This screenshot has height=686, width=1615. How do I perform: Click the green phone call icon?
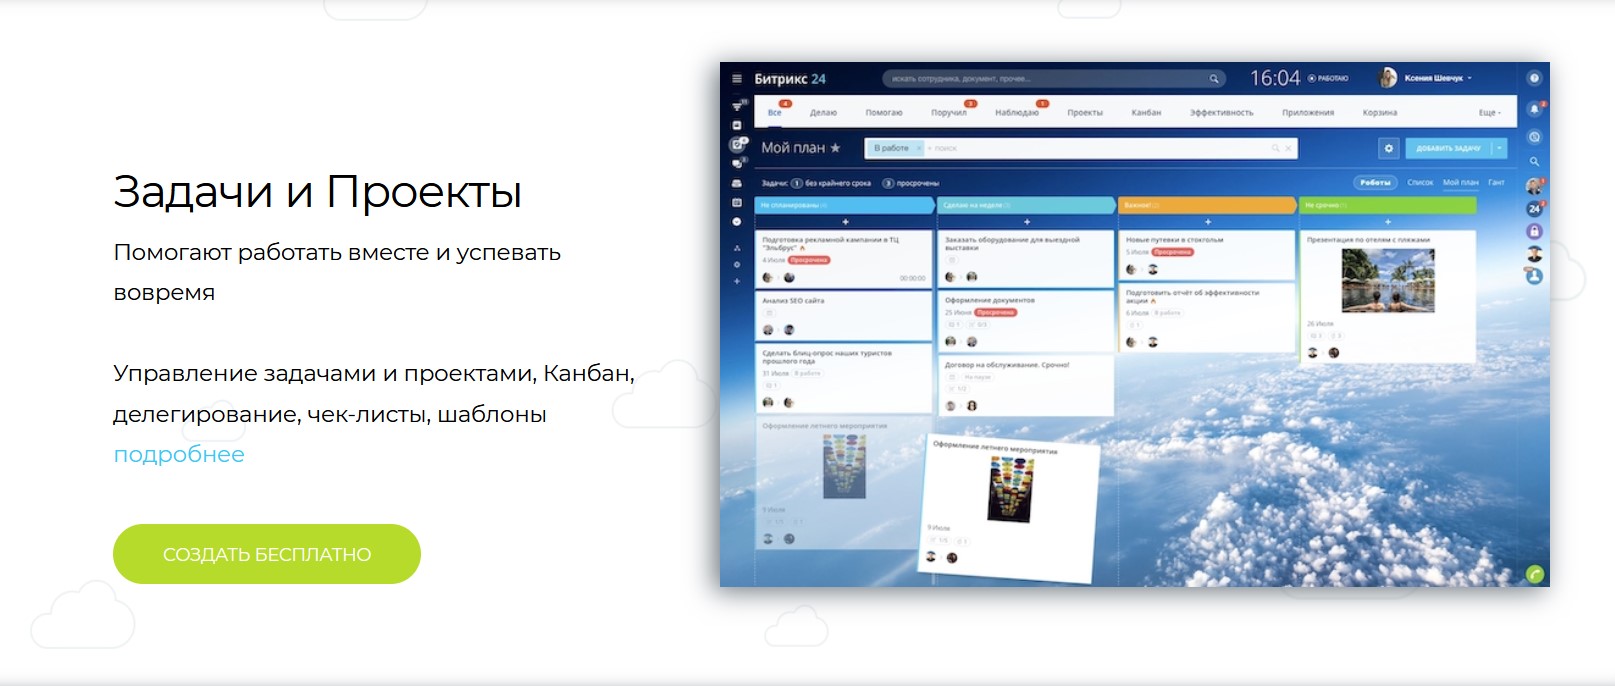1534,574
